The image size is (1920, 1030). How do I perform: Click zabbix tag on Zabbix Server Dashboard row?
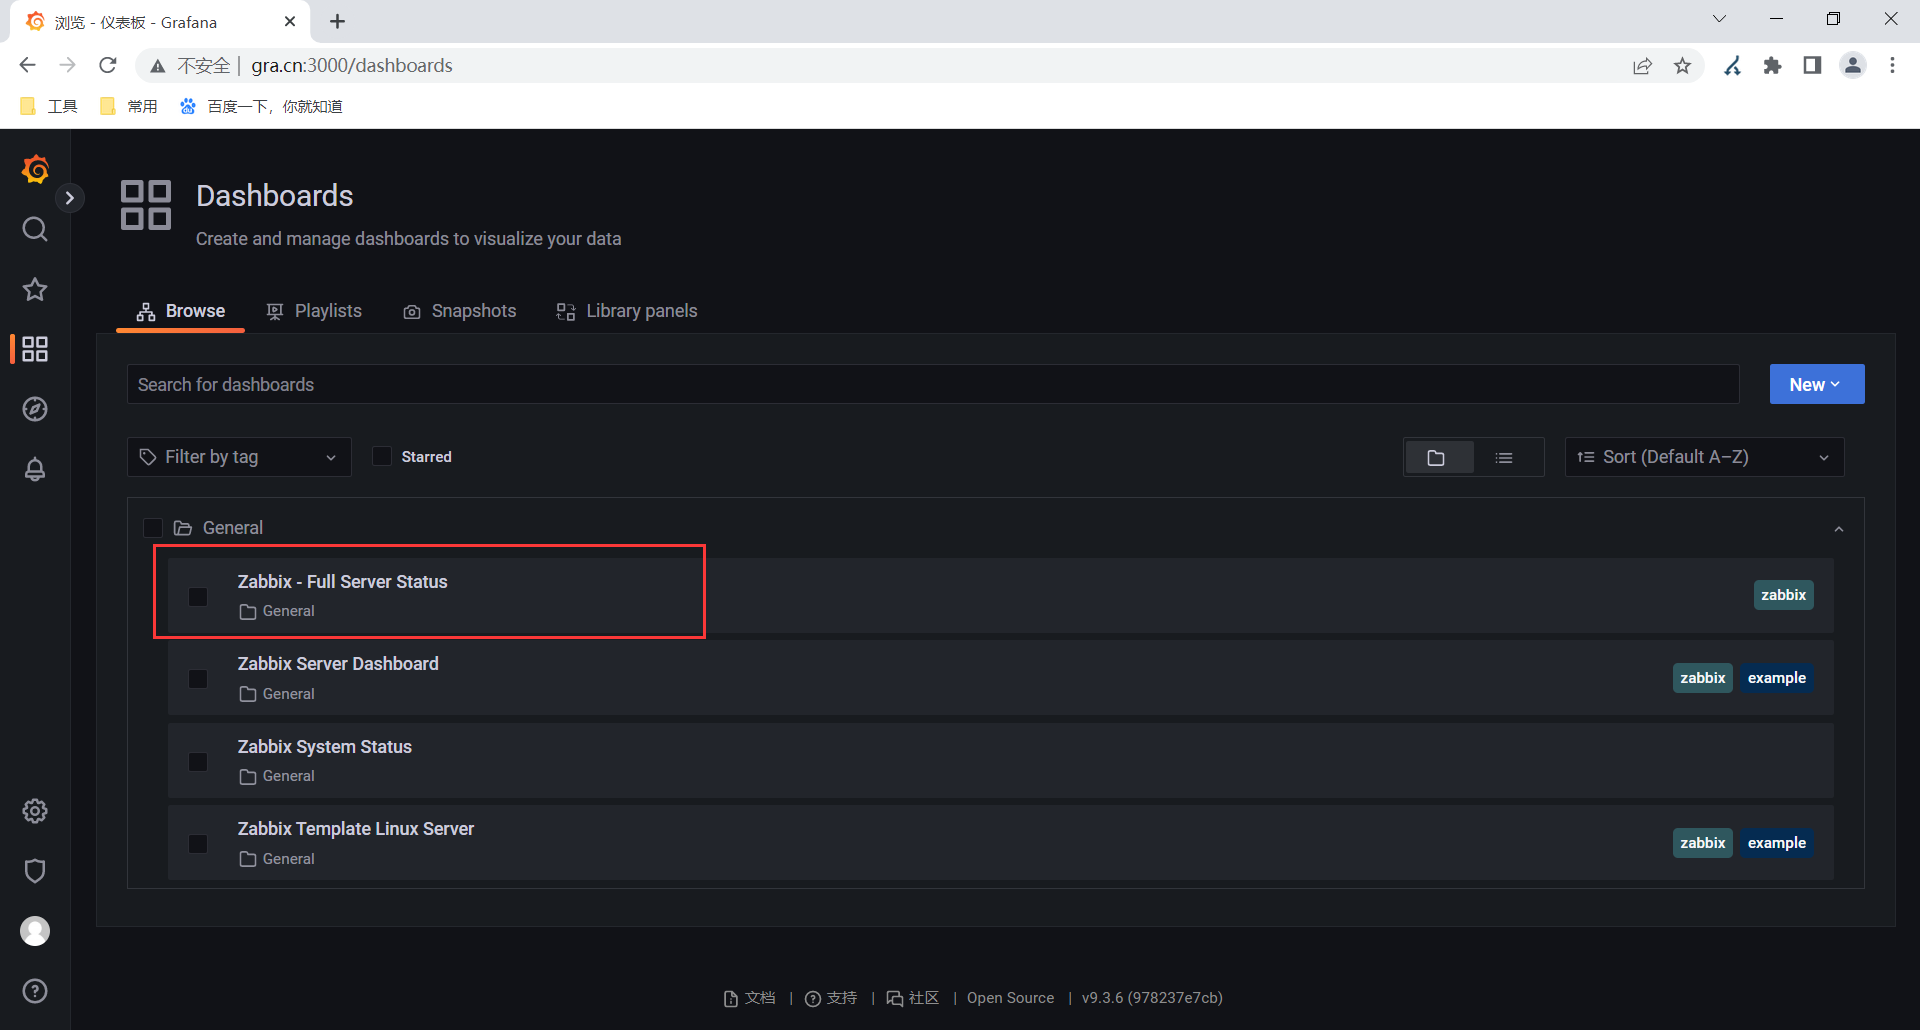1703,678
